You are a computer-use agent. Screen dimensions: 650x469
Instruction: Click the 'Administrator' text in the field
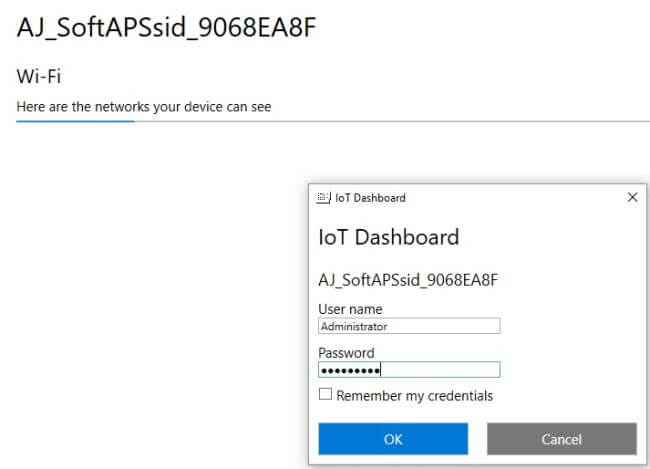[354, 326]
